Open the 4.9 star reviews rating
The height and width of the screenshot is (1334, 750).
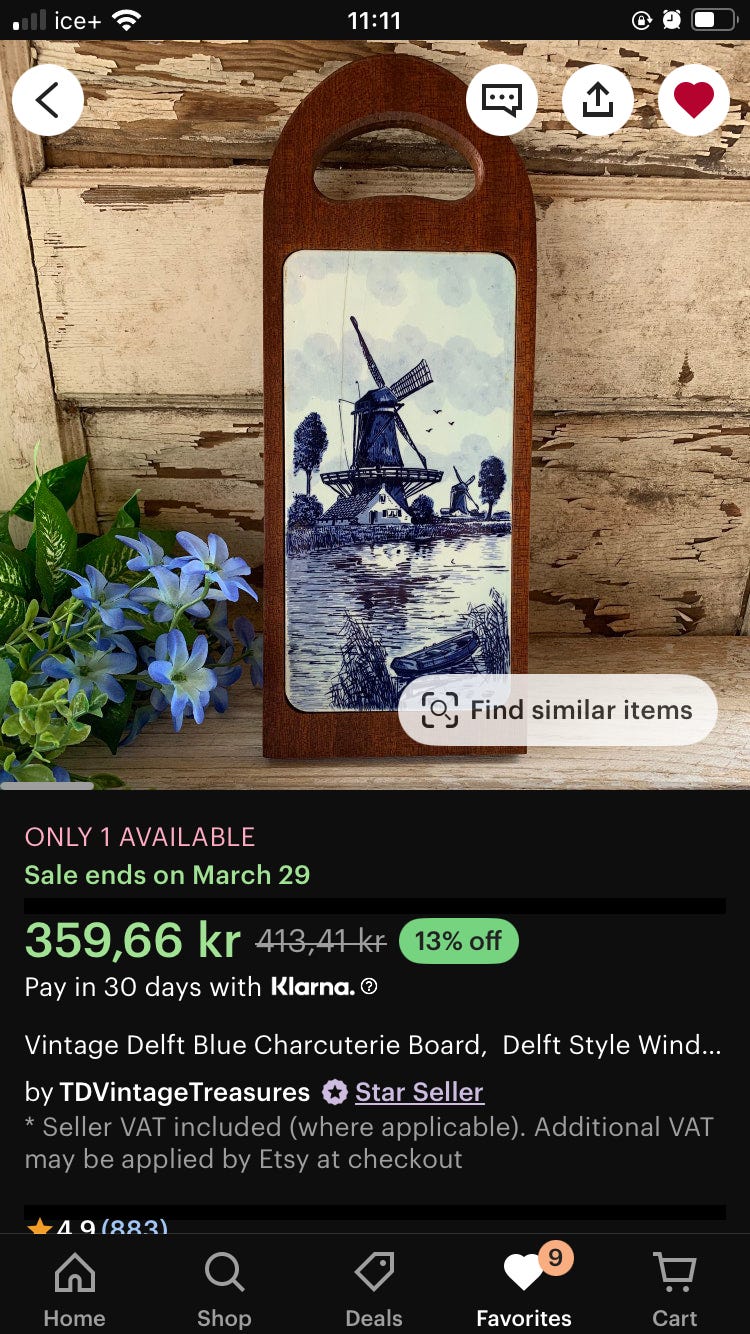[97, 1227]
